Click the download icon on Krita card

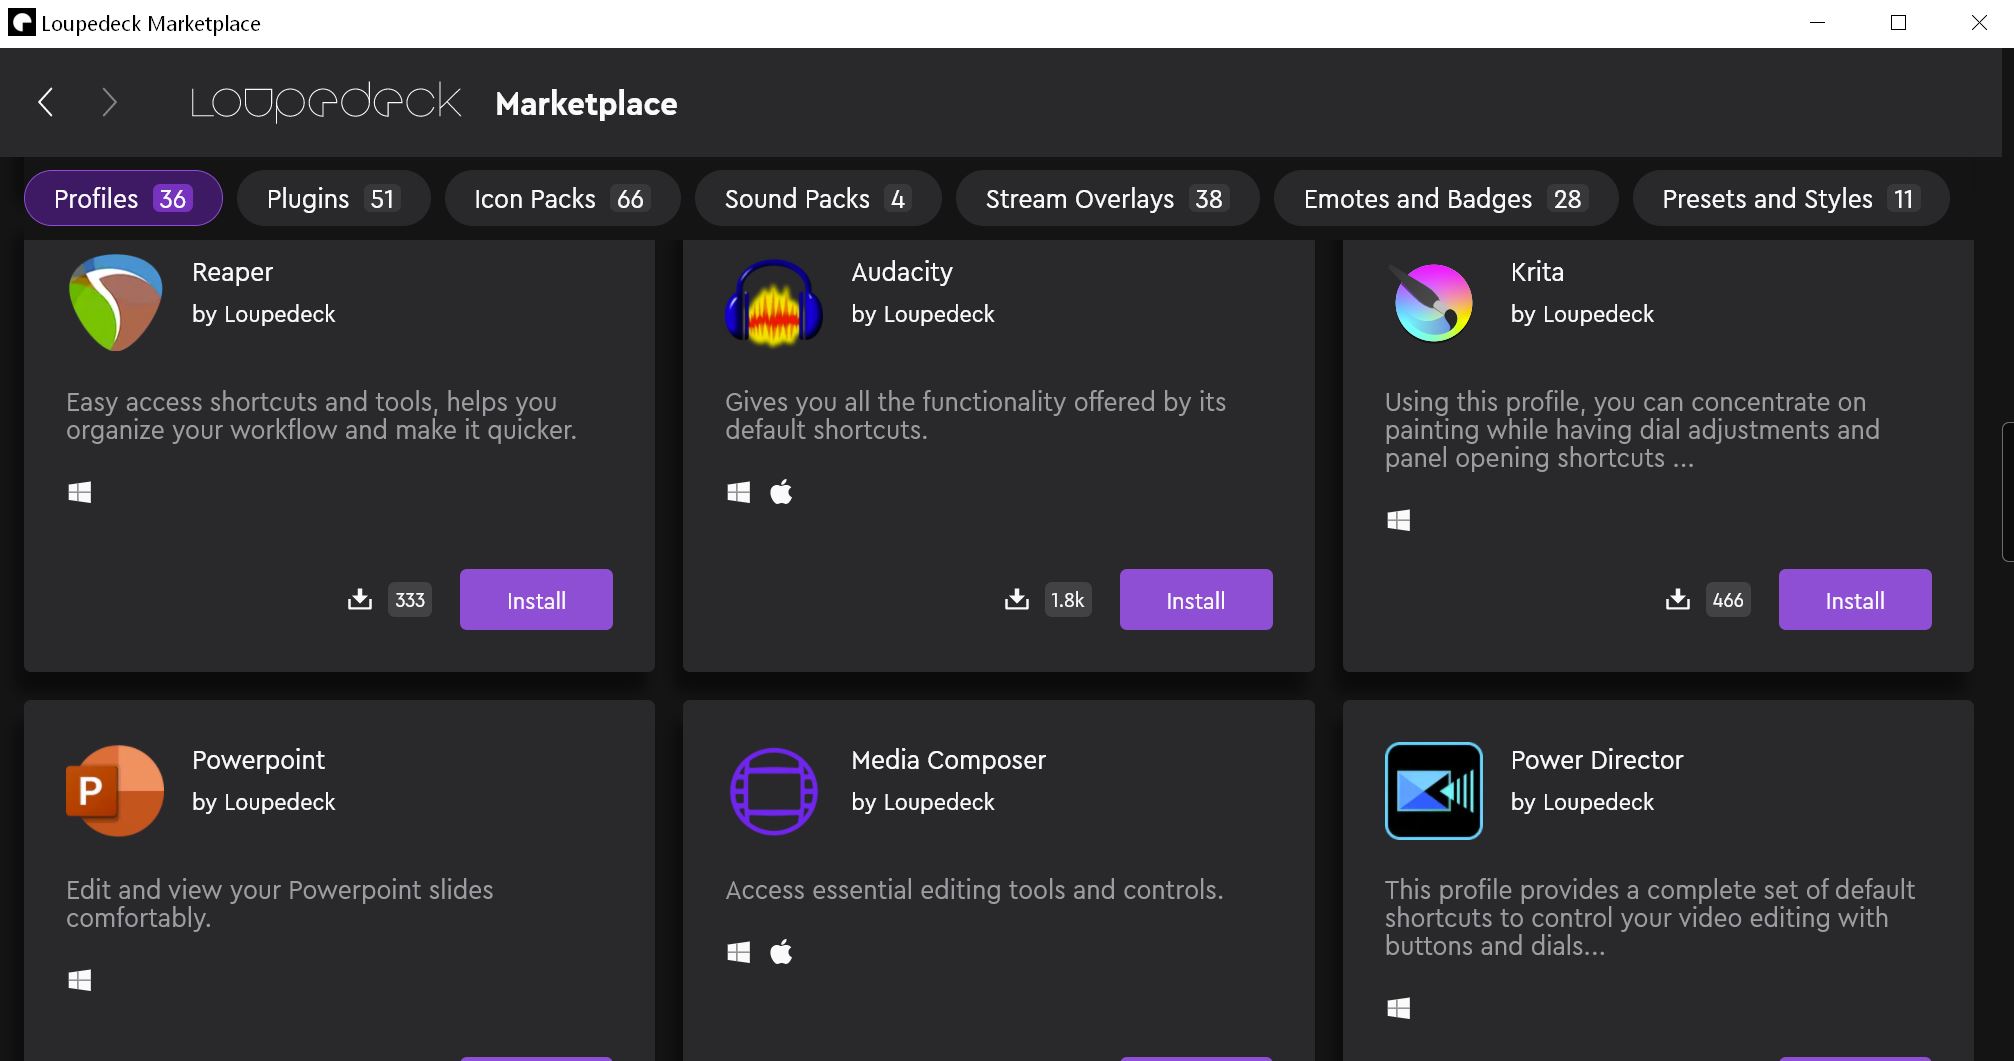tap(1678, 599)
